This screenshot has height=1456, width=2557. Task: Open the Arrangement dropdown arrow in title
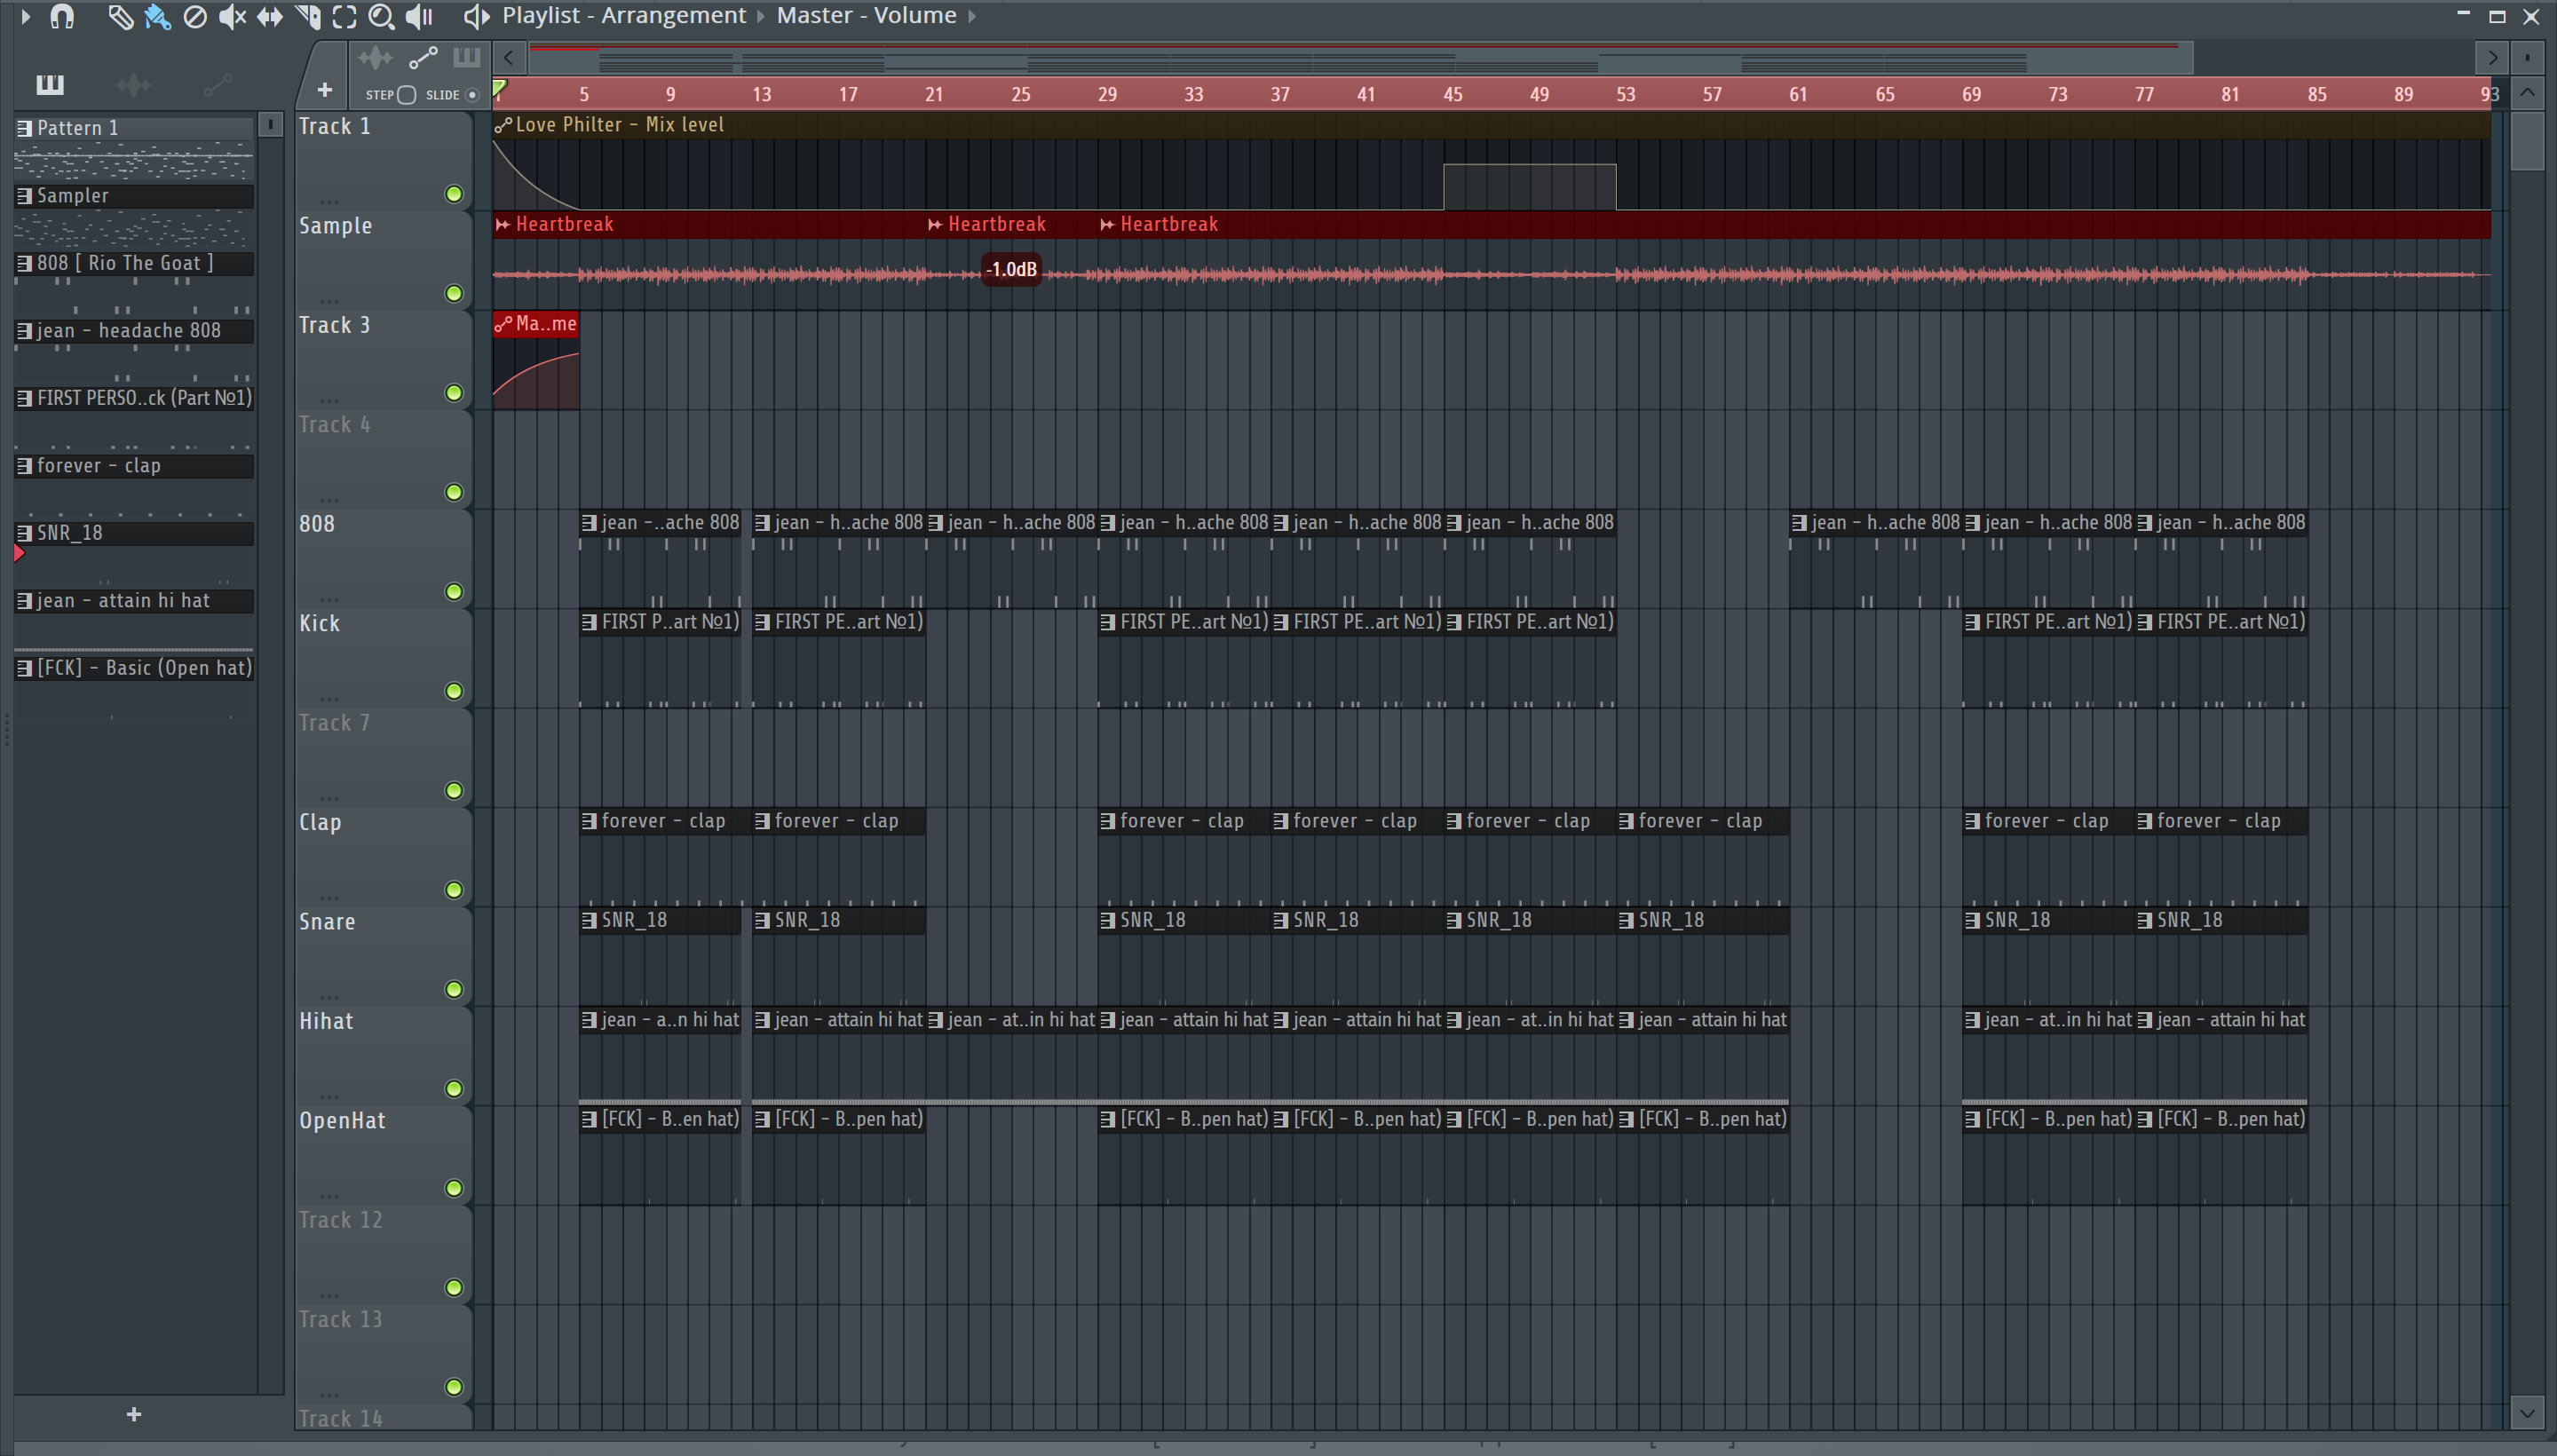tap(761, 16)
